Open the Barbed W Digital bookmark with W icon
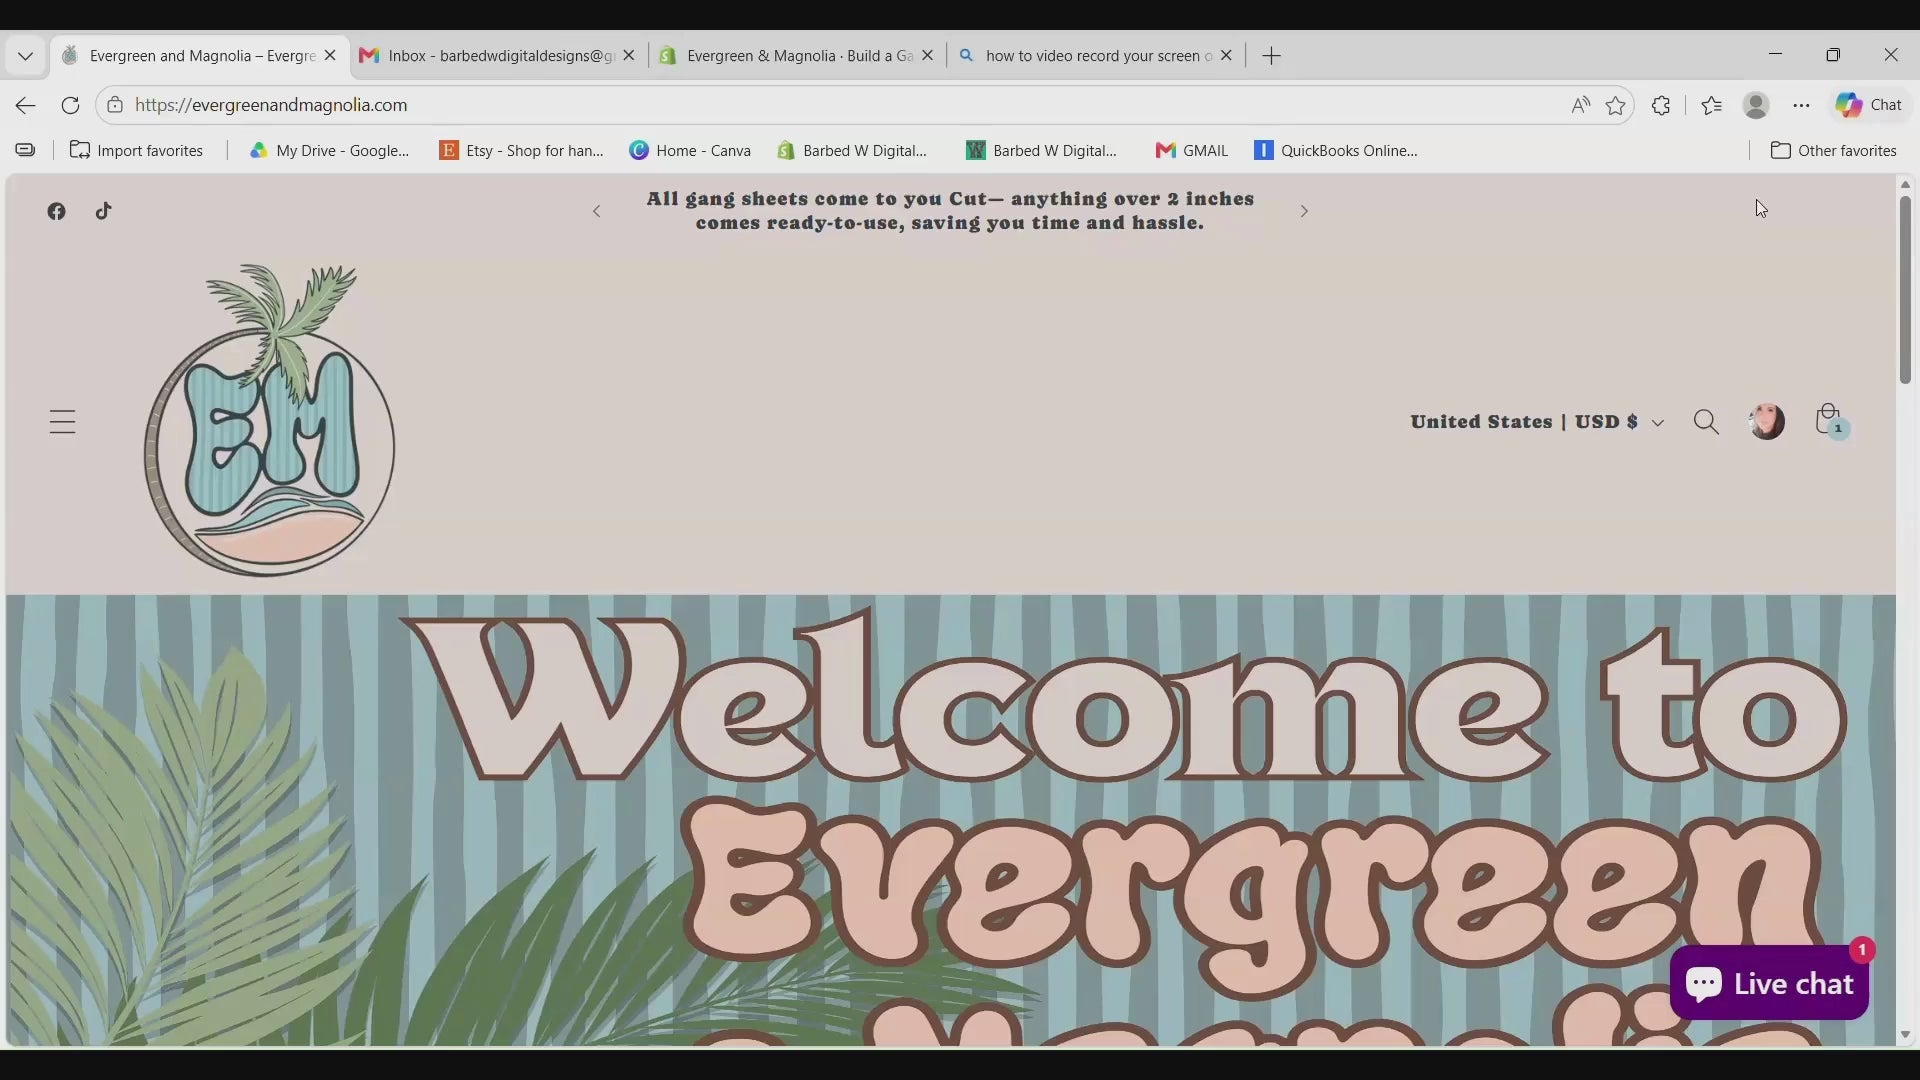 point(1042,151)
